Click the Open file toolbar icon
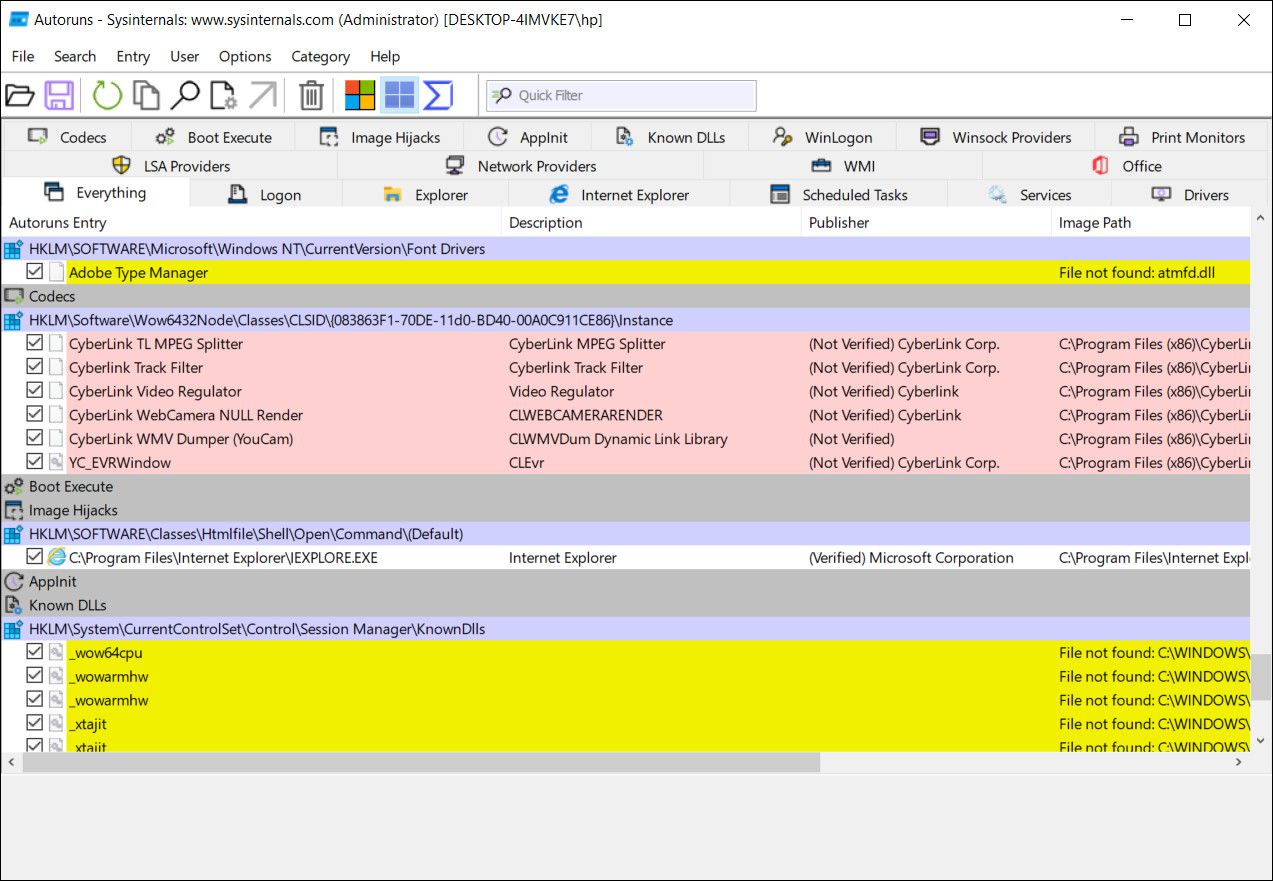This screenshot has height=881, width=1273. (20, 96)
